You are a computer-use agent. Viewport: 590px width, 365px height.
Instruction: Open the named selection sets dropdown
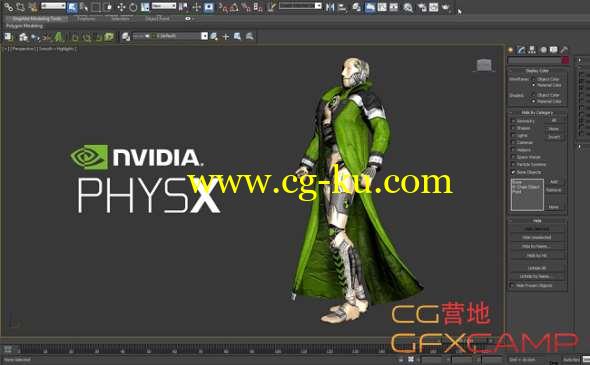tap(300, 6)
